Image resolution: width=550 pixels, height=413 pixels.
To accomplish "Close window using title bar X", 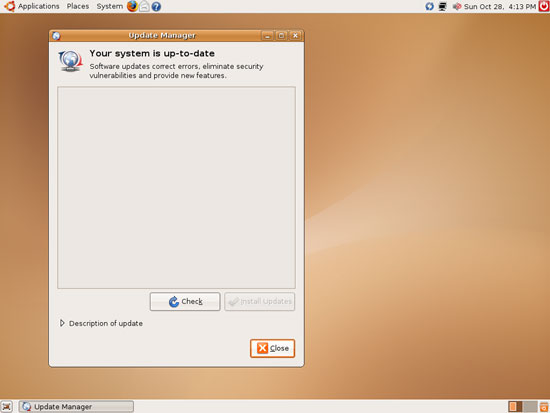I will (295, 35).
